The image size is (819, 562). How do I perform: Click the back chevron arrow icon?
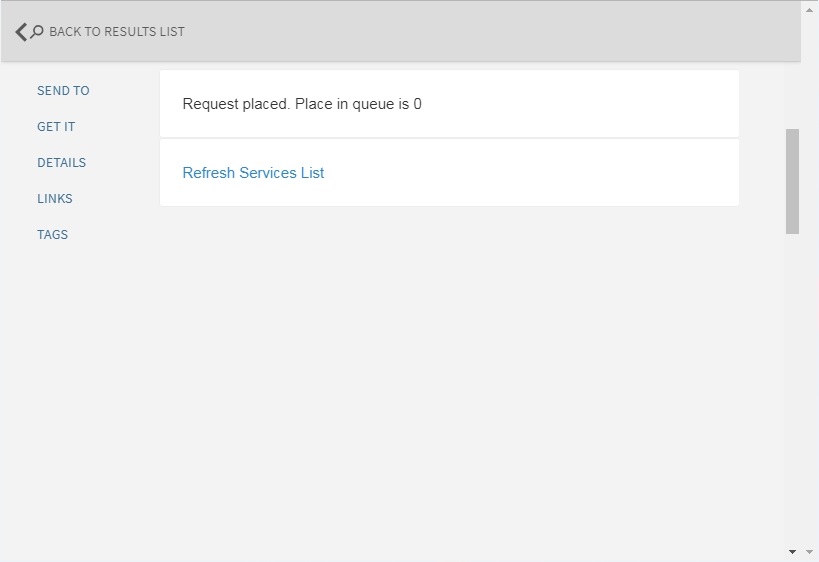coord(21,32)
